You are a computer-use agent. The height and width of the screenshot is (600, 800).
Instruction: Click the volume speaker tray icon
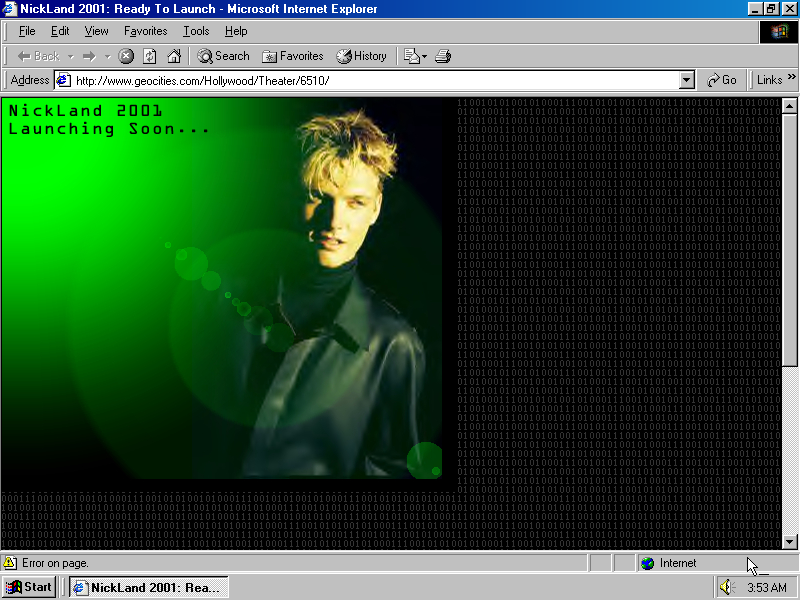(726, 587)
